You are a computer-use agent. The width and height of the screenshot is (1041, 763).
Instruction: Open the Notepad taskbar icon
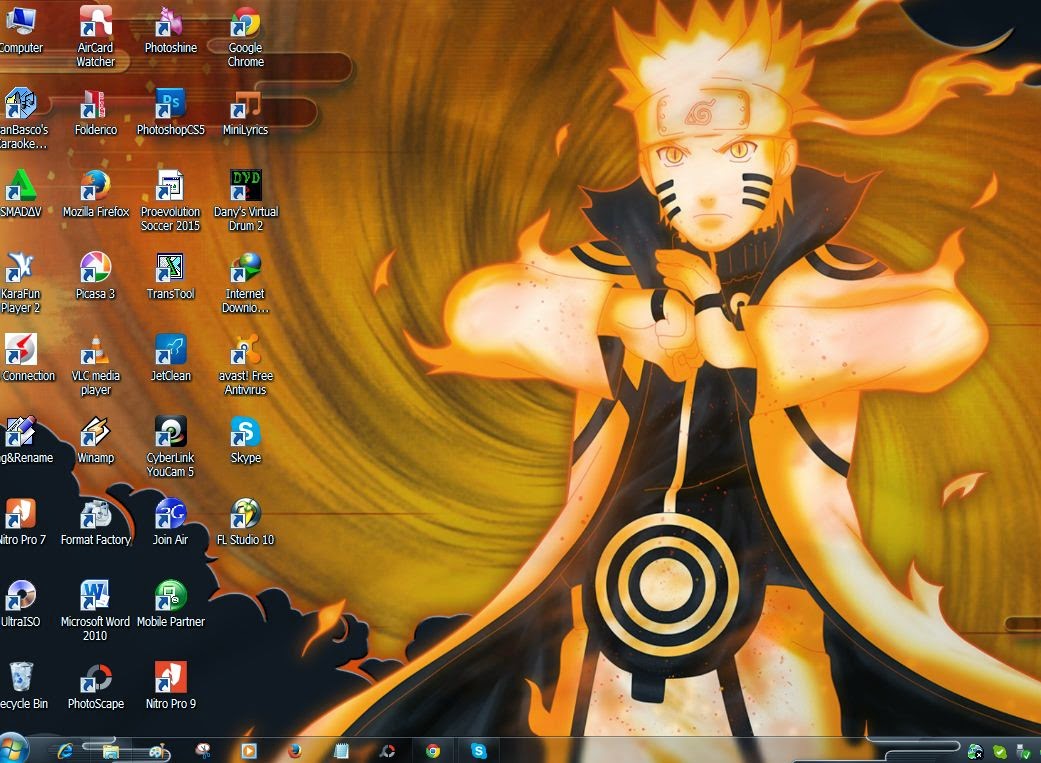coord(341,751)
